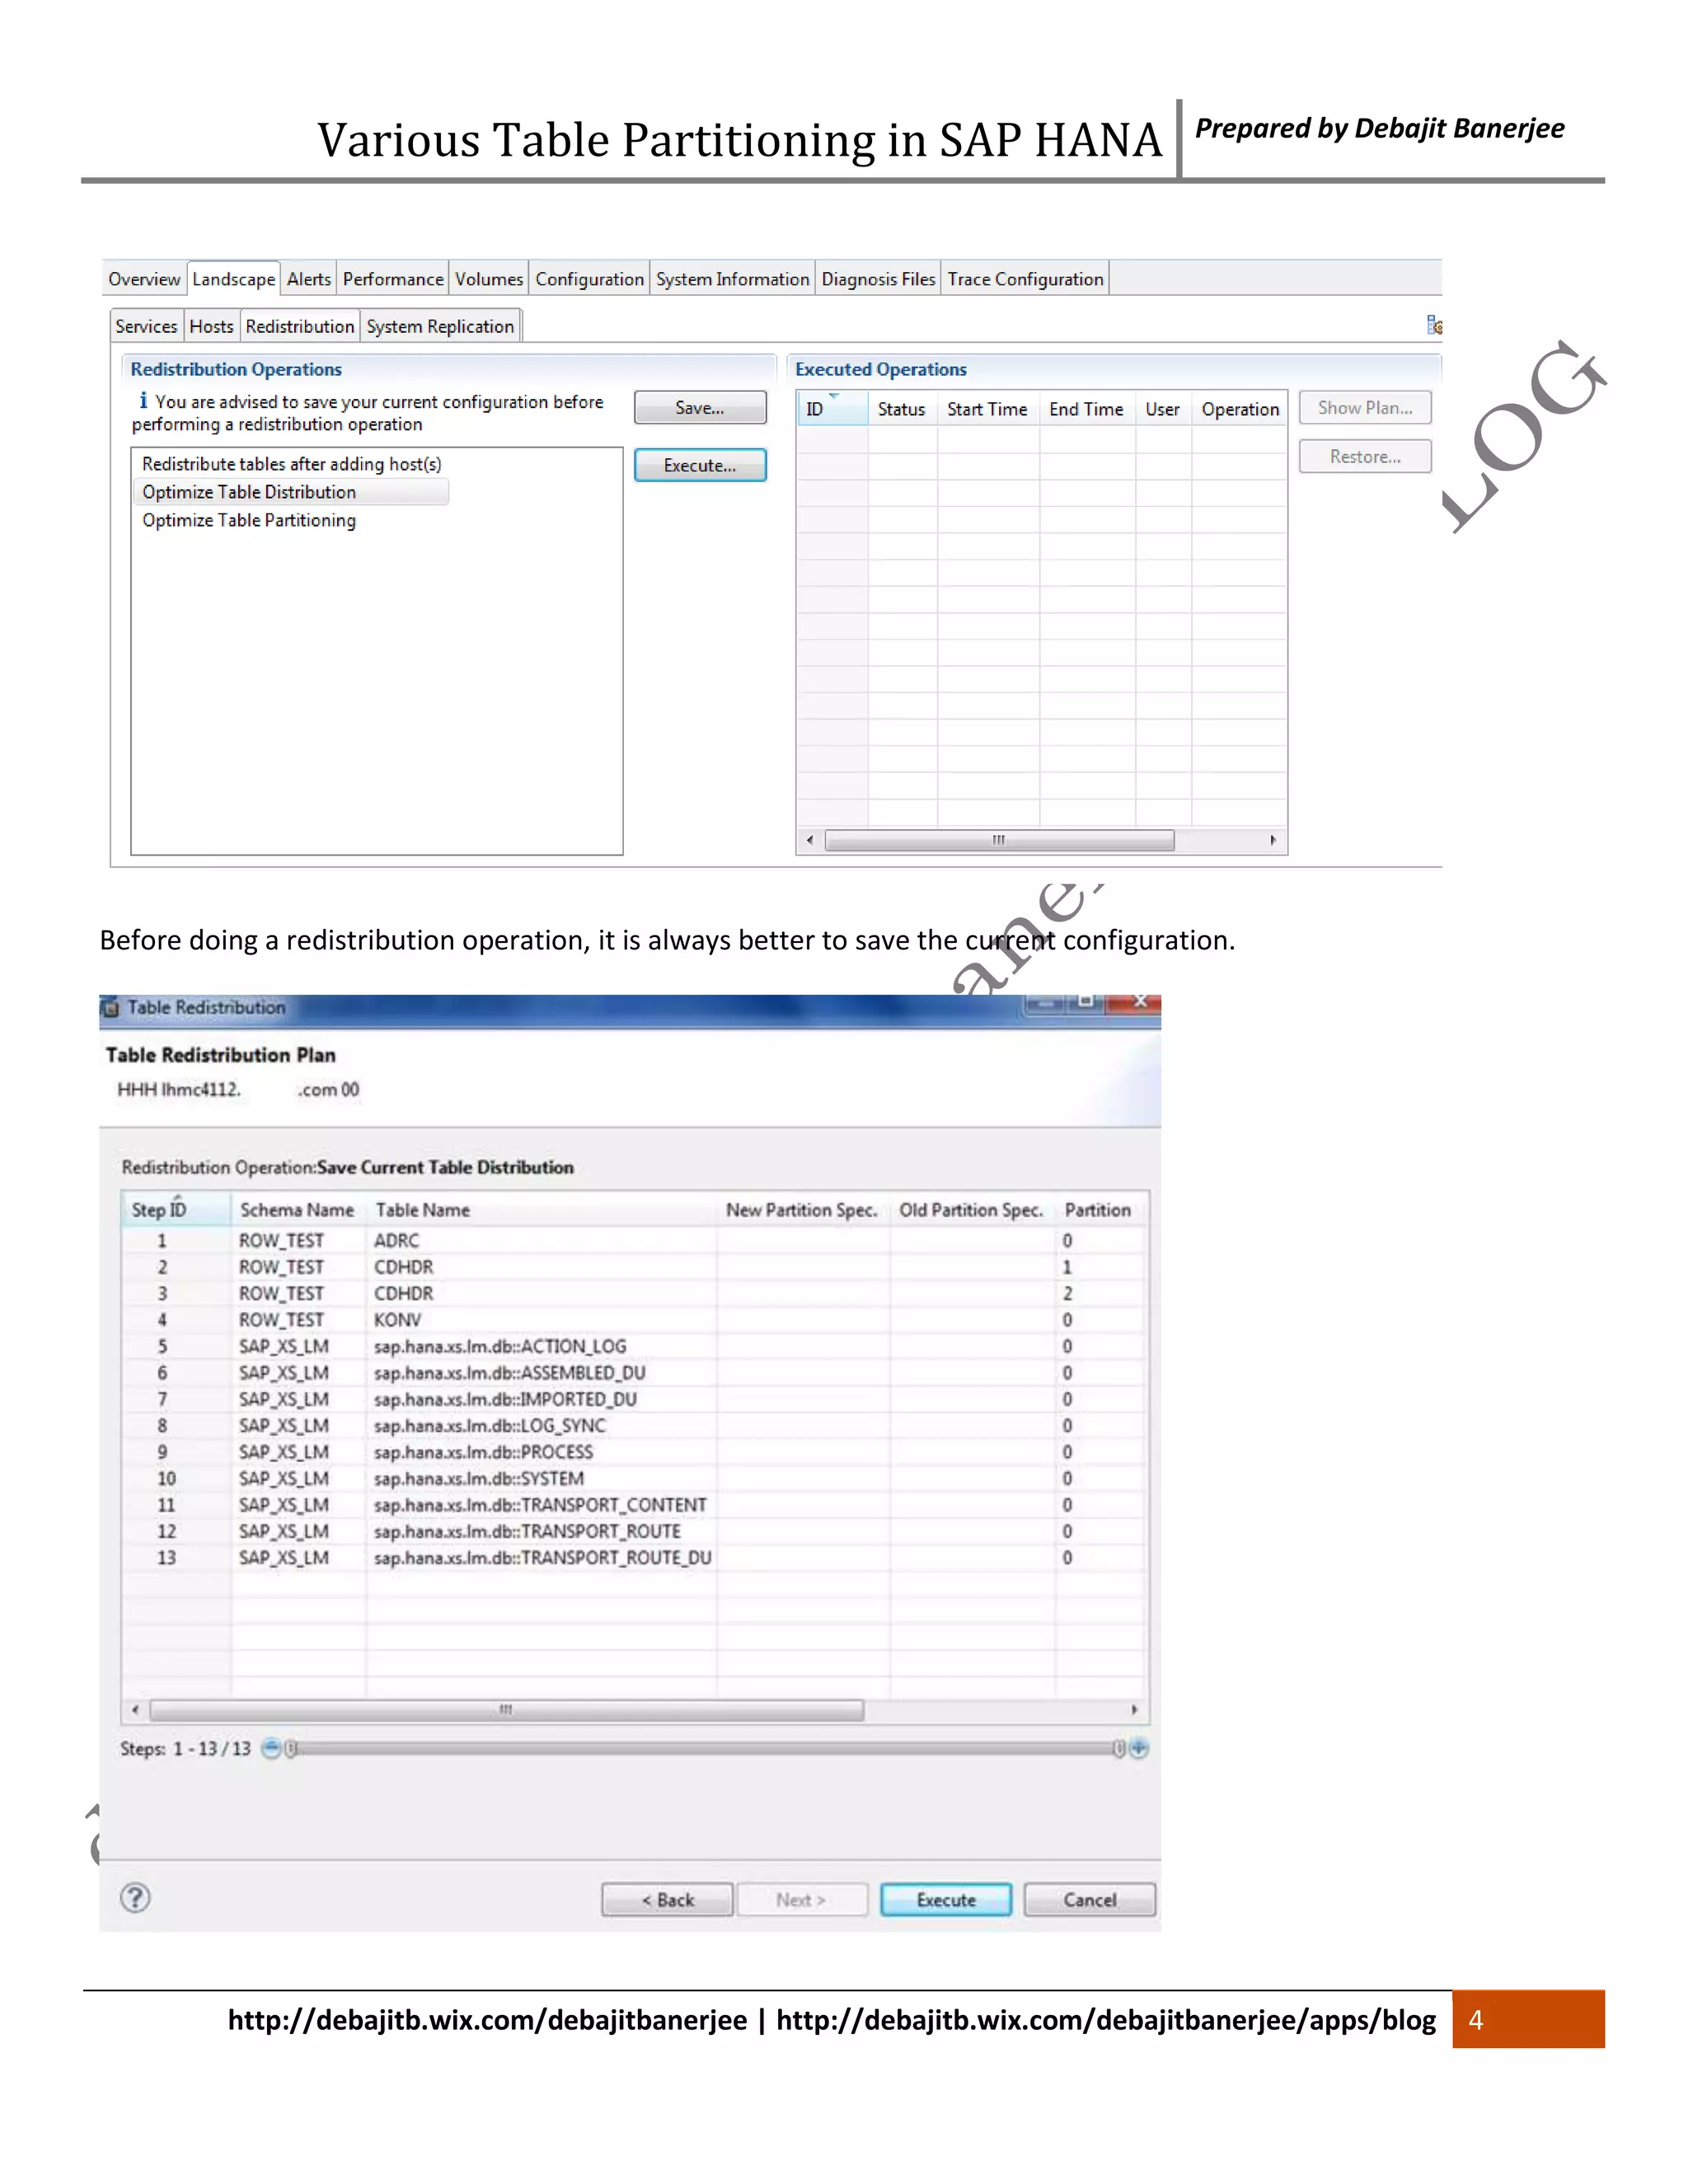Click the plan table scroll left arrow
The image size is (1688, 2184).
(135, 1710)
